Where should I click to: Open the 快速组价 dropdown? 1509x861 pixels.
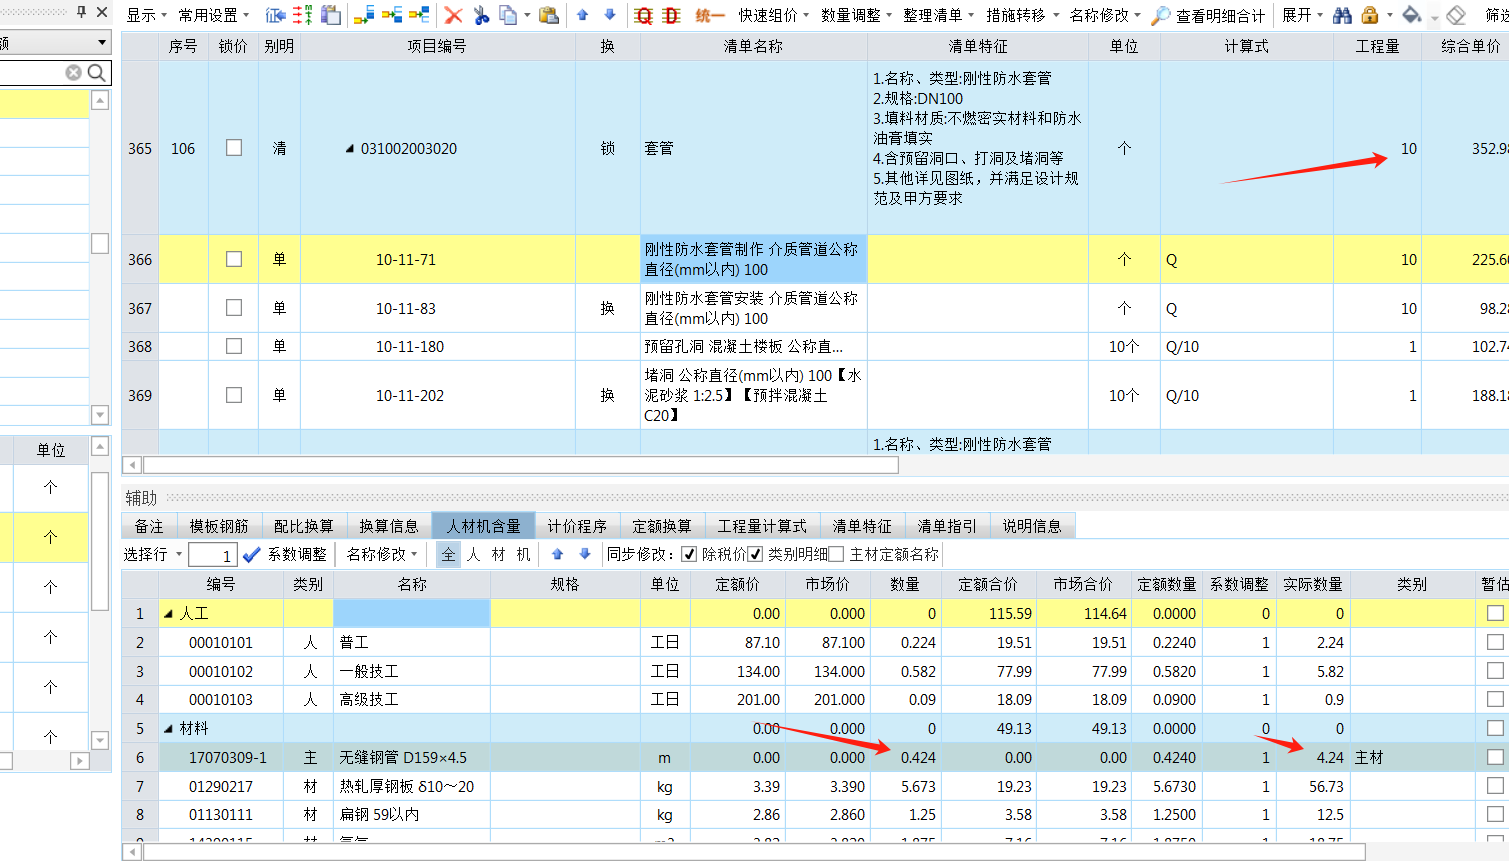774,15
